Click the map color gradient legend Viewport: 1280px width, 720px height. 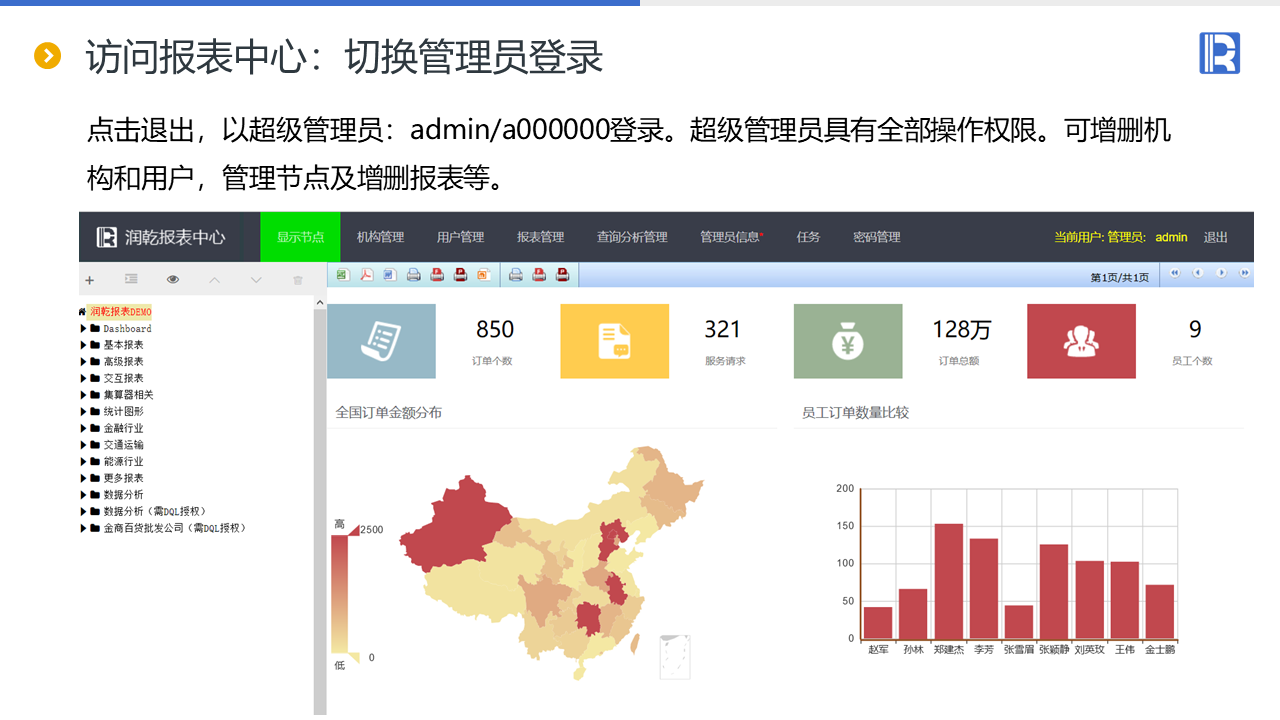[340, 593]
